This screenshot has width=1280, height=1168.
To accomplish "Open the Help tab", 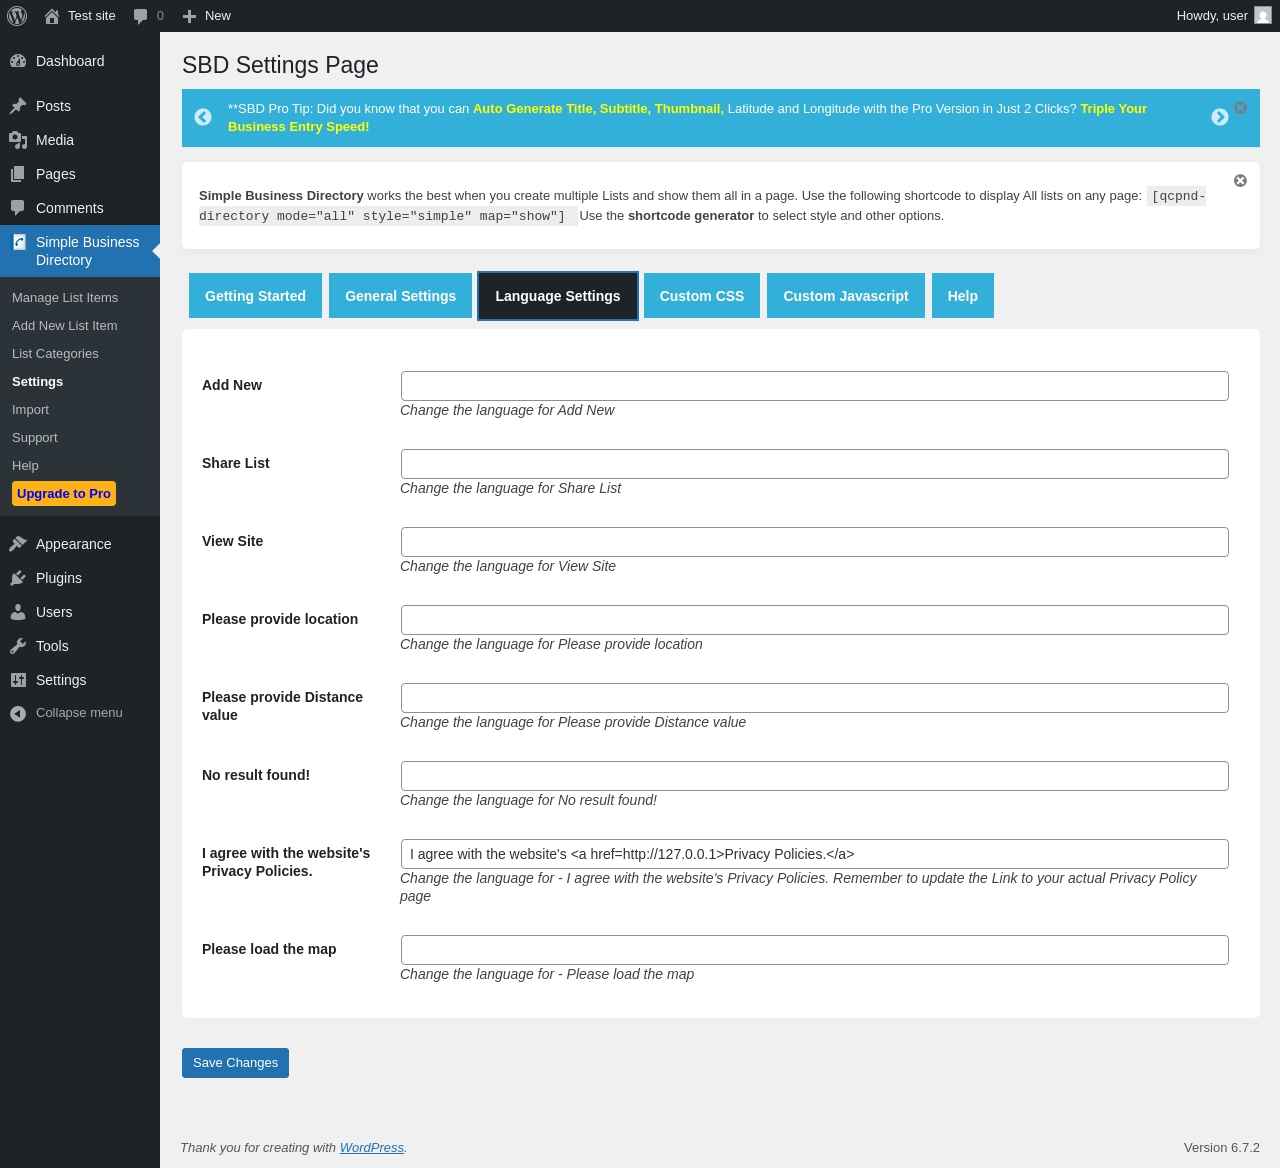I will [963, 296].
